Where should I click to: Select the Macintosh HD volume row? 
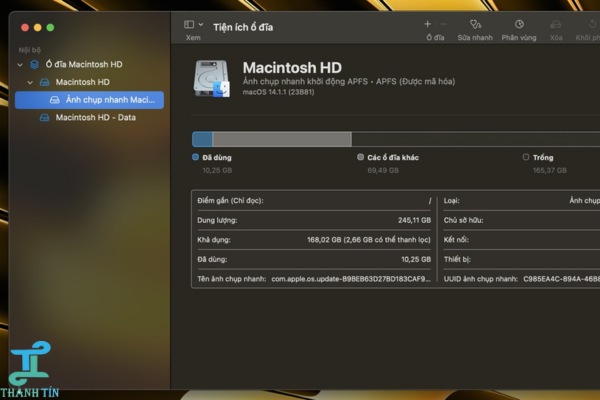[83, 82]
